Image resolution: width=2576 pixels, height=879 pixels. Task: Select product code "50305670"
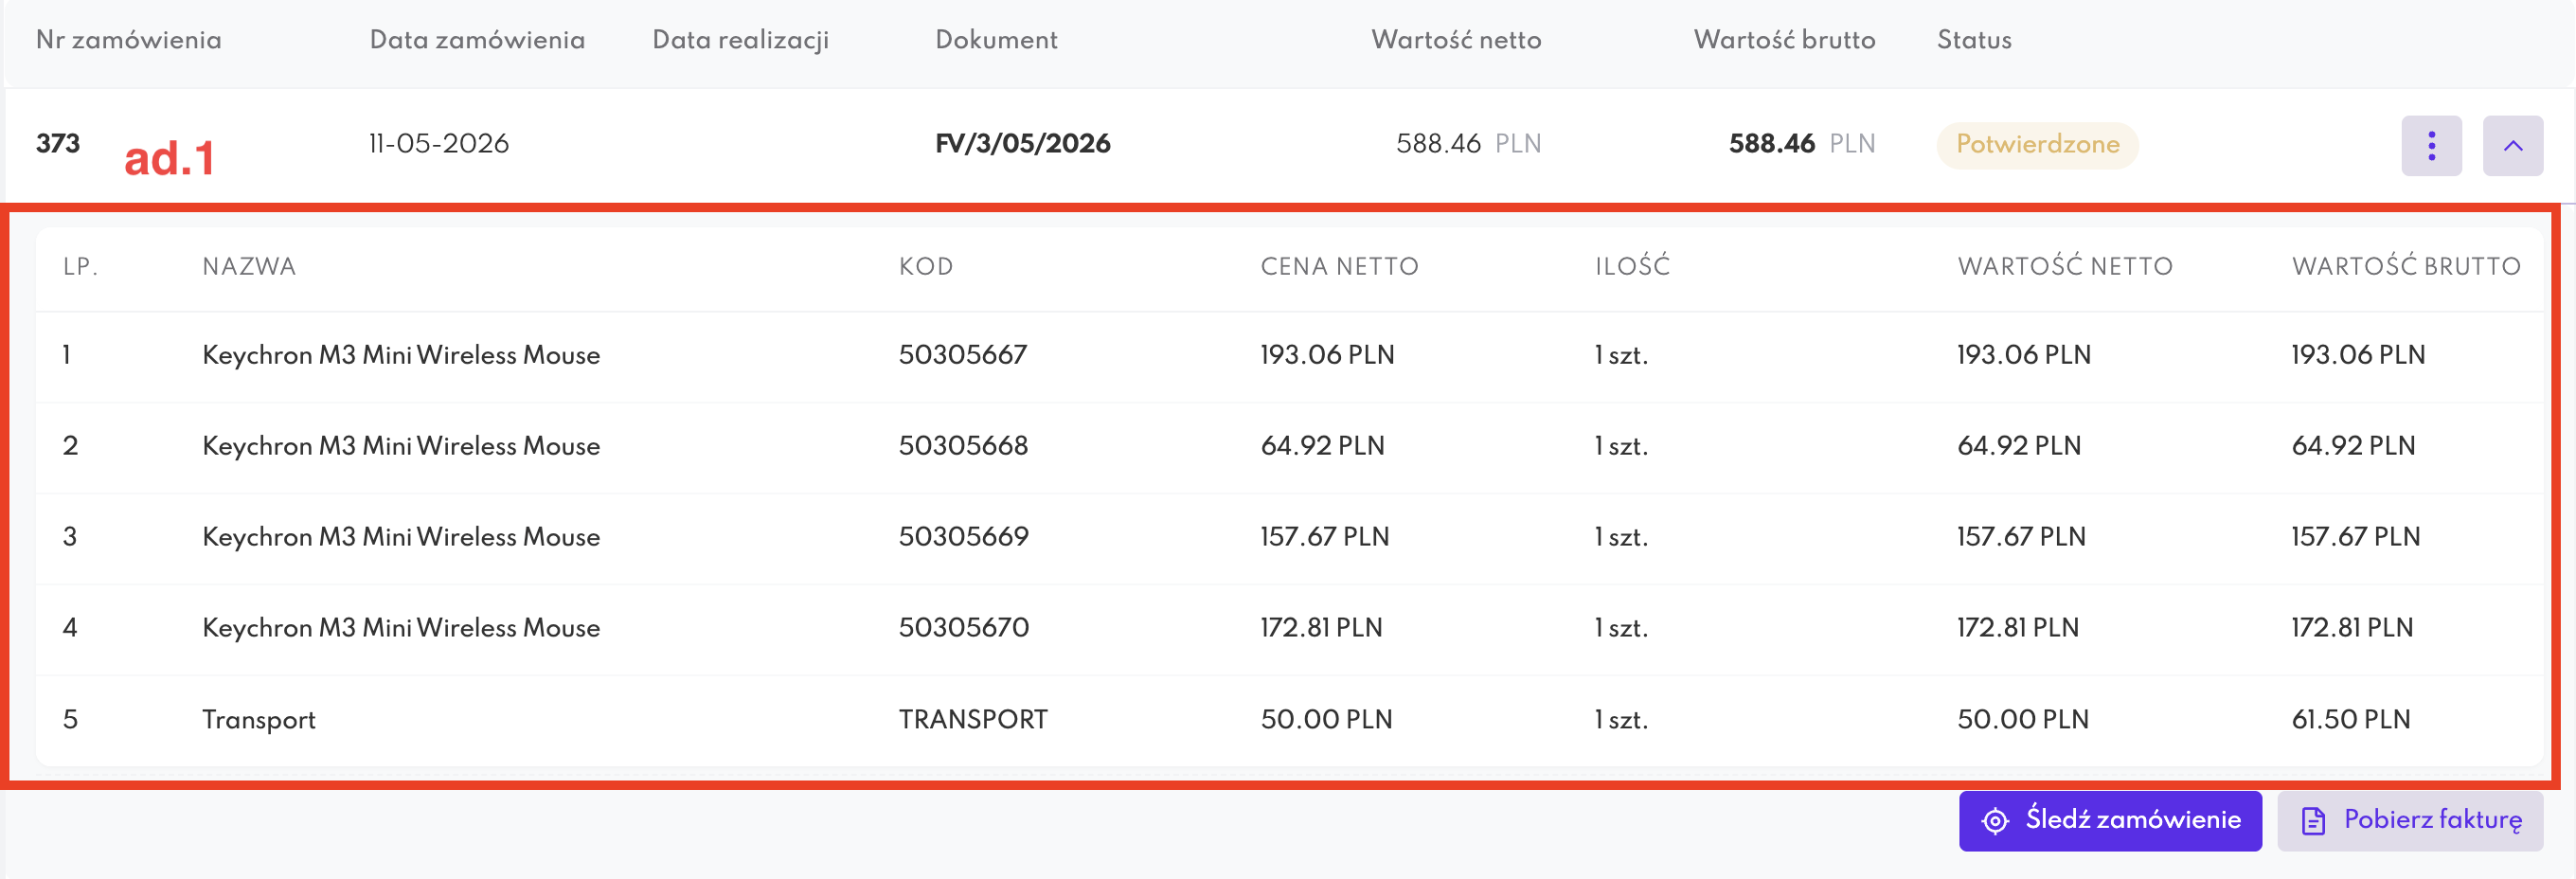[x=964, y=628]
